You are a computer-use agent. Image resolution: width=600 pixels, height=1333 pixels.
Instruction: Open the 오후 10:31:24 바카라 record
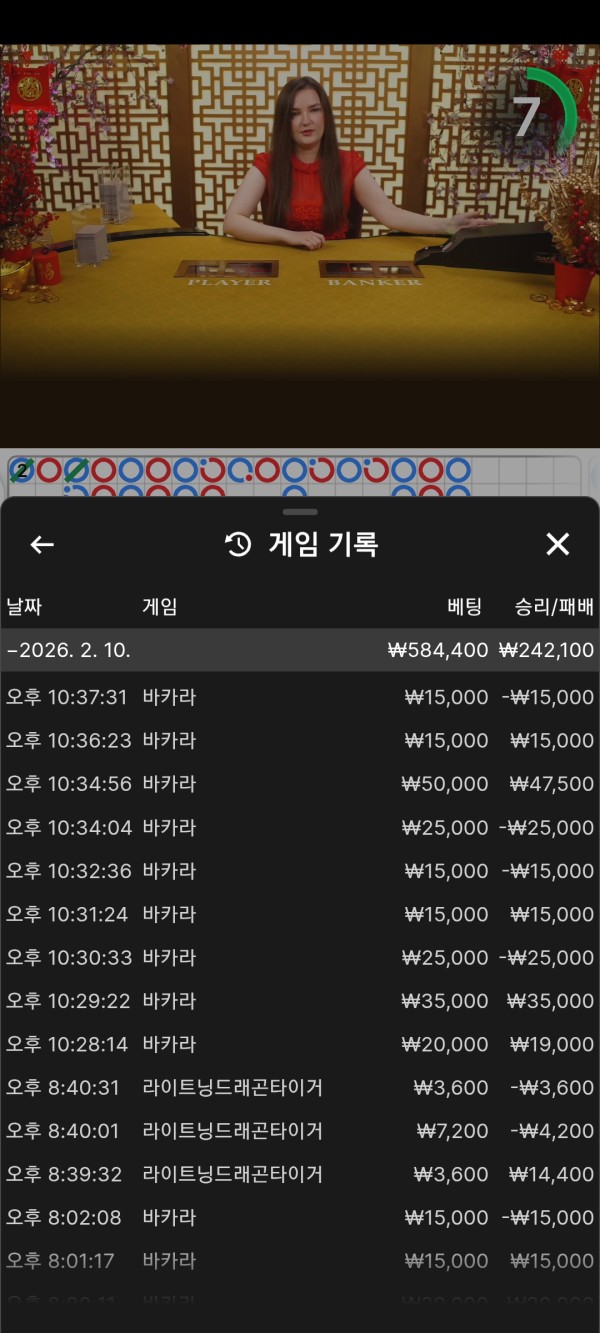tap(300, 914)
